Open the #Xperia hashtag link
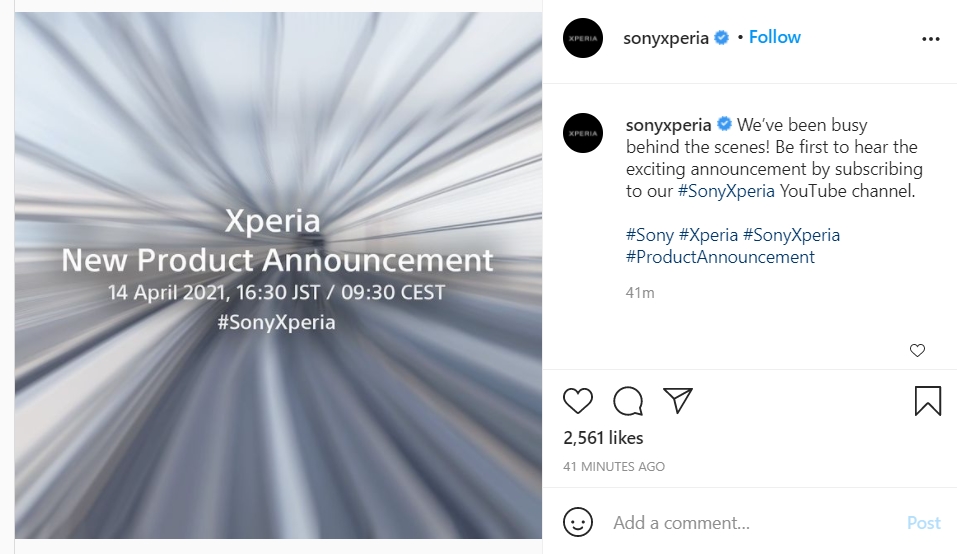This screenshot has height=554, width=957. coord(708,235)
